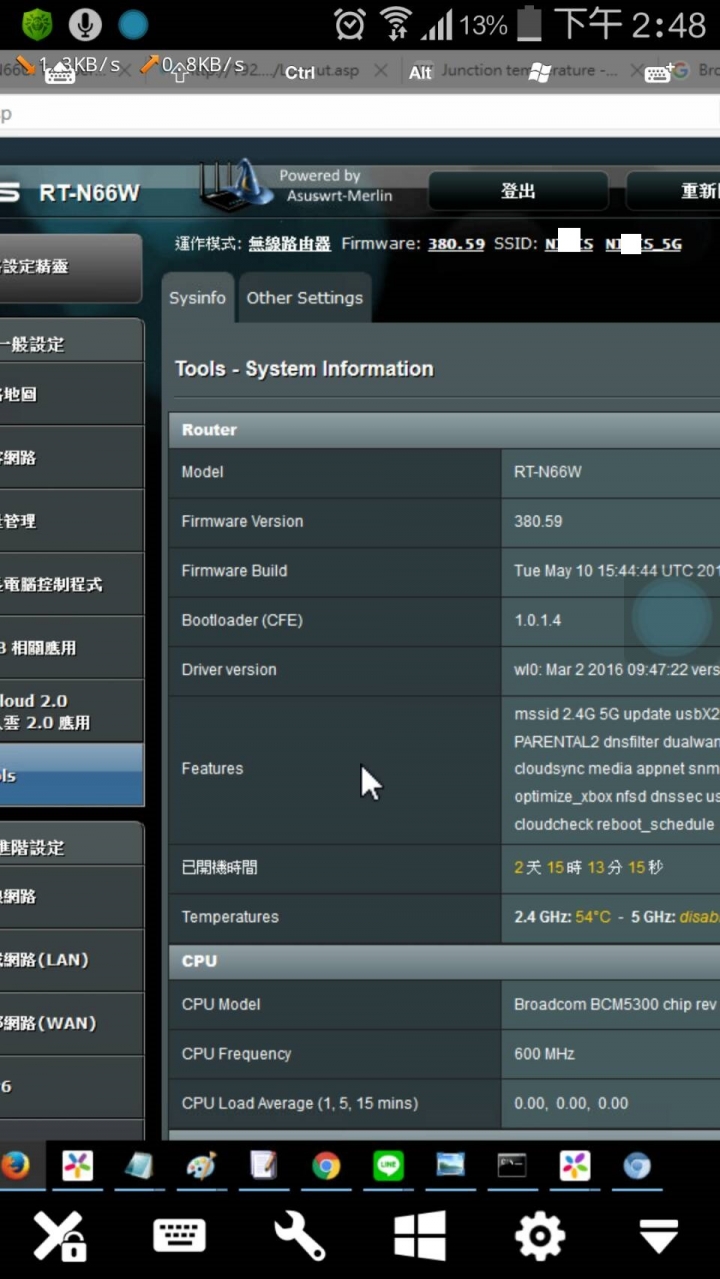Click the Bootloader value 1.0.1.4
Image resolution: width=720 pixels, height=1279 pixels.
(x=537, y=620)
